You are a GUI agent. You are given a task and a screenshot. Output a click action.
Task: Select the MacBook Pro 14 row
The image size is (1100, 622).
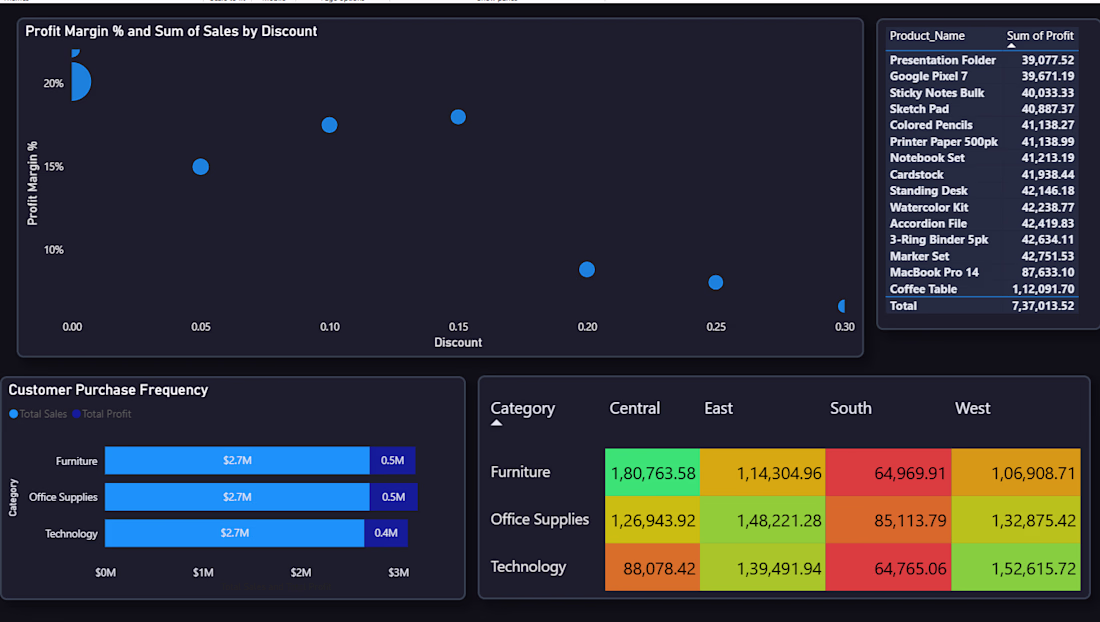(981, 272)
